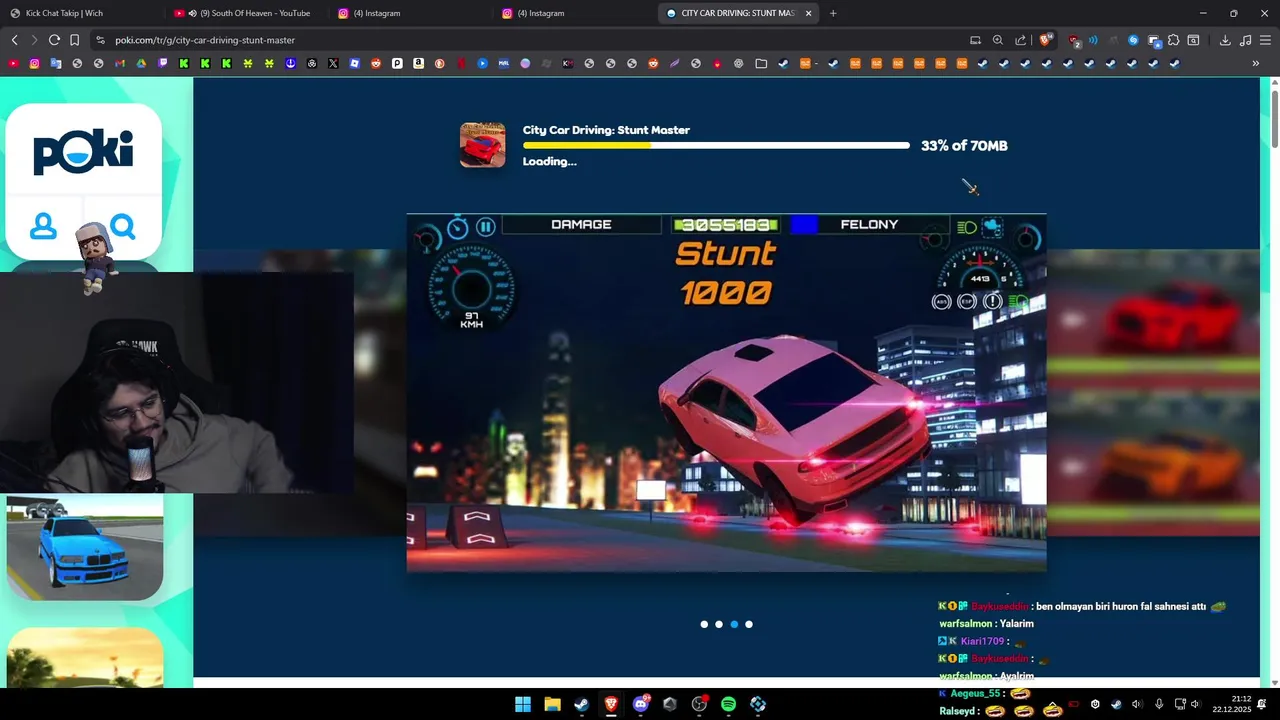Open the notifications bell icon
Viewport: 1280px width, 720px height.
point(1262,704)
